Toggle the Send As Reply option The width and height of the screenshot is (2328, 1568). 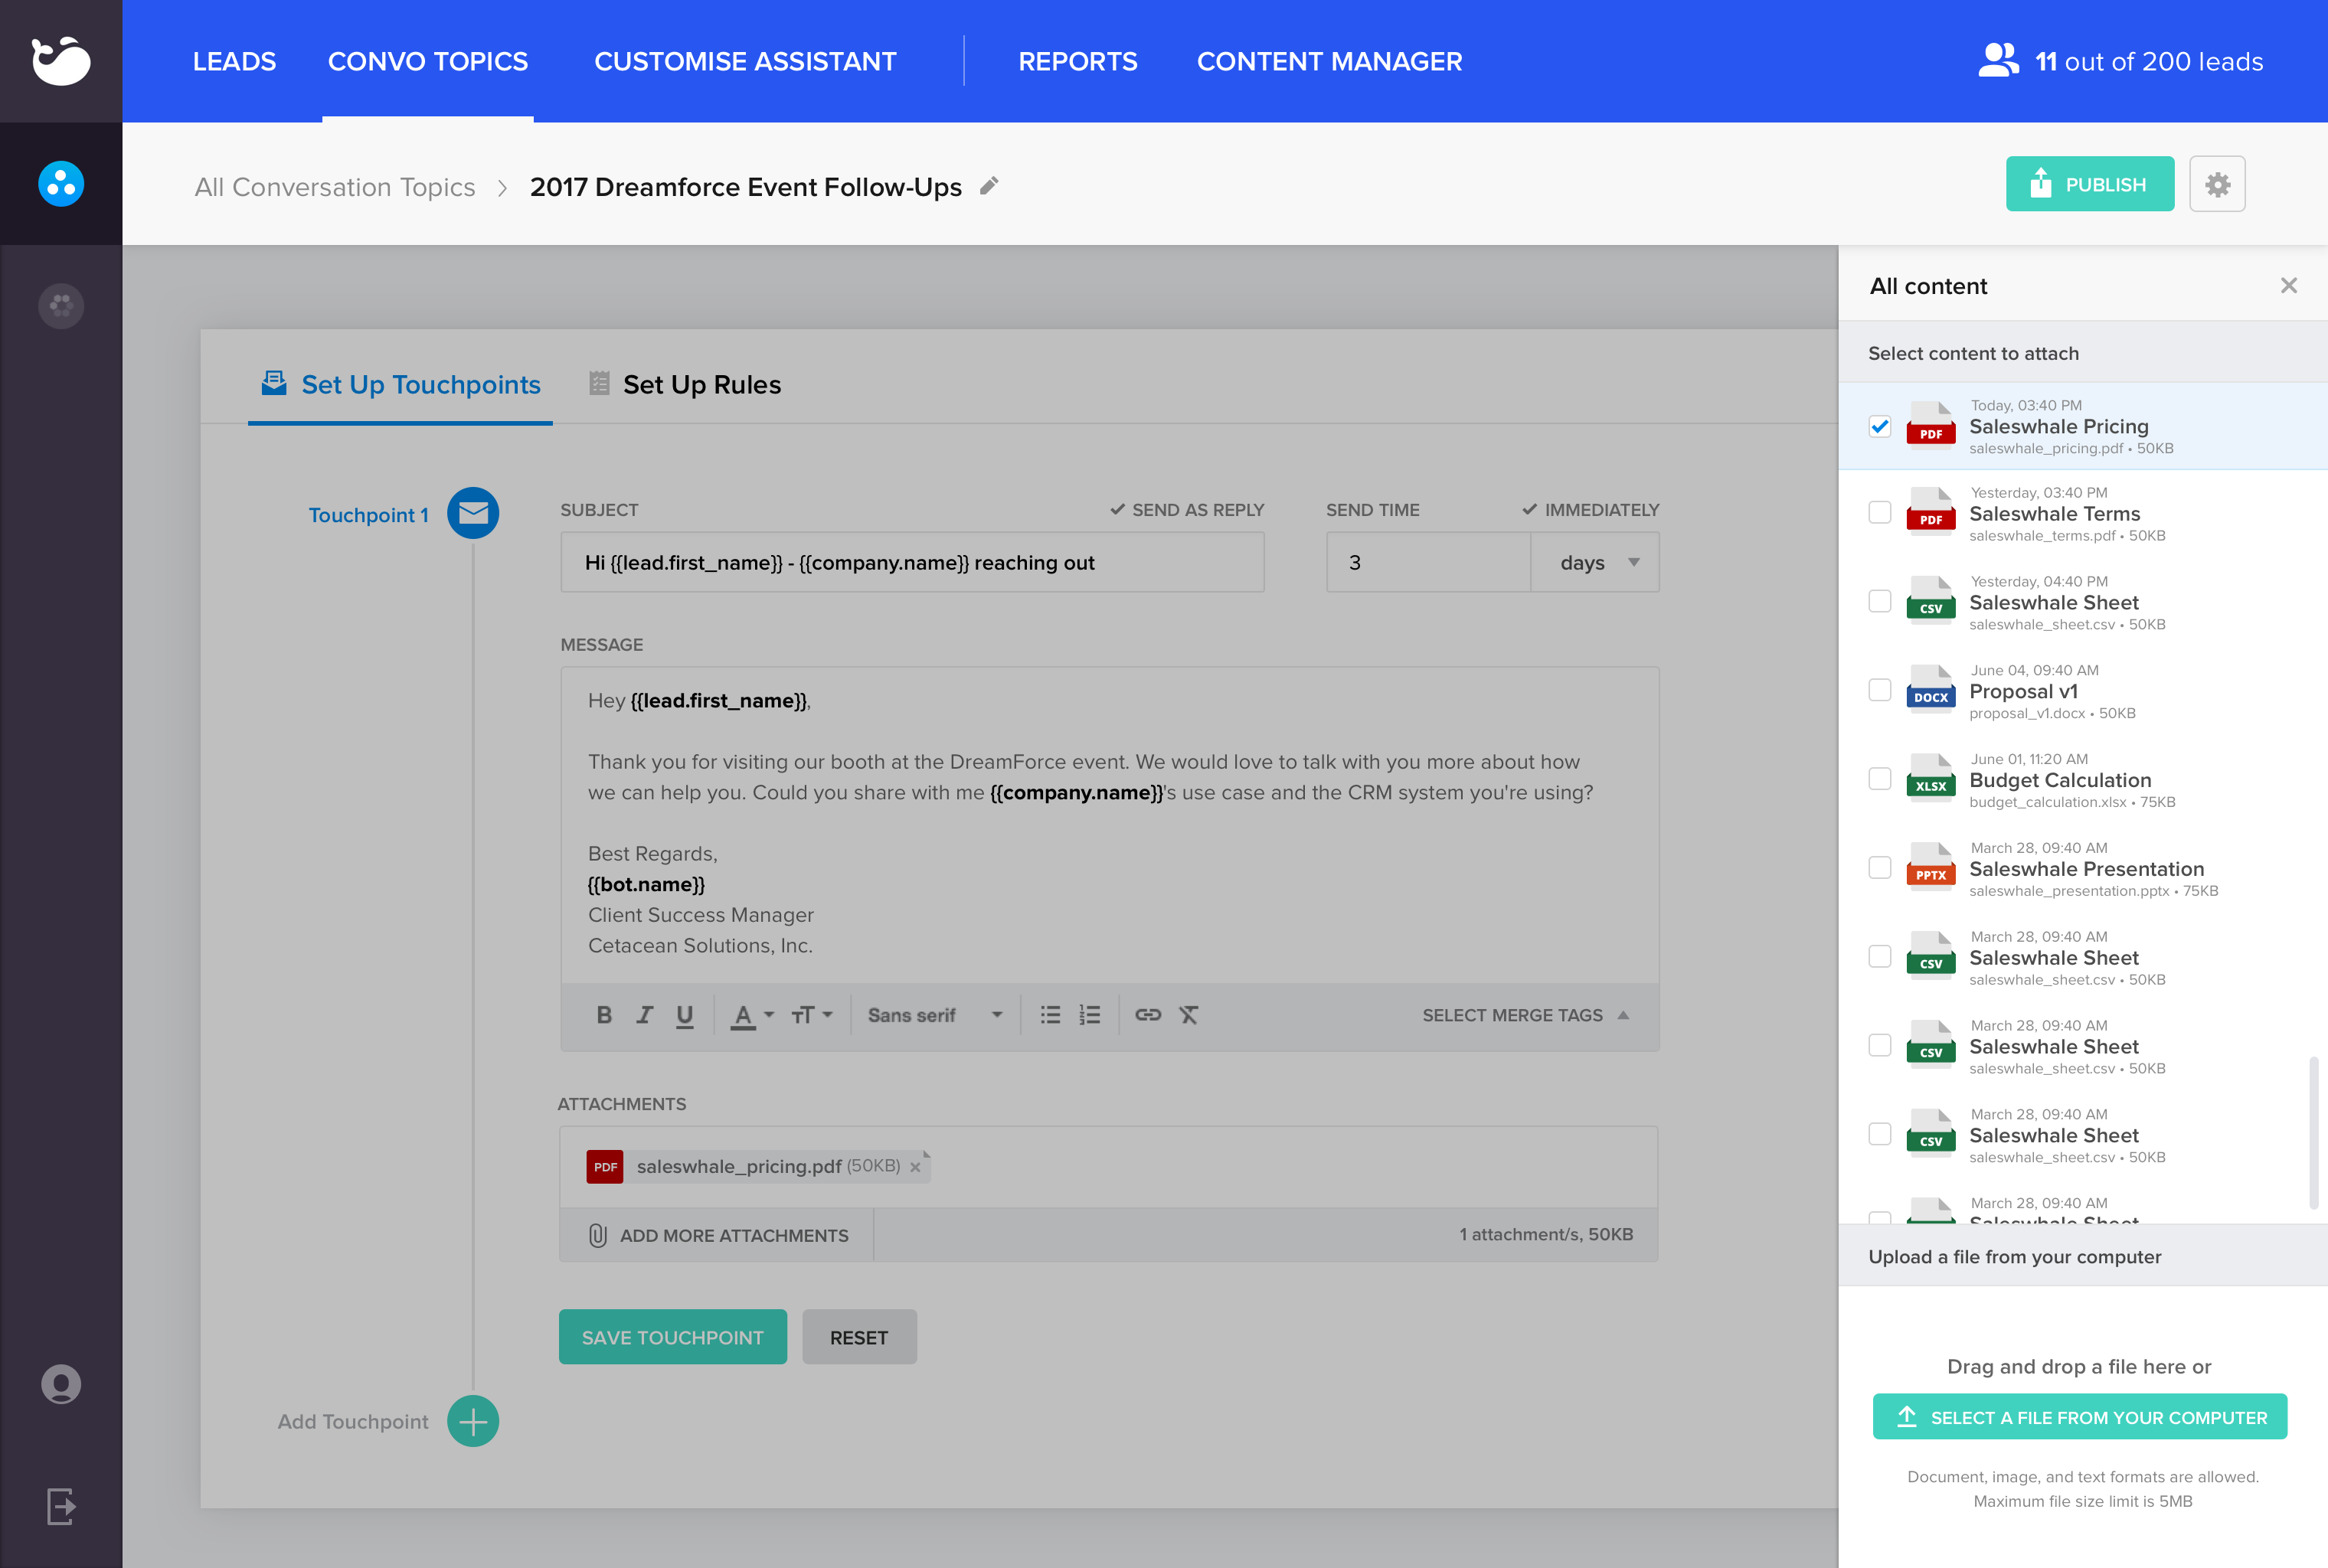point(1187,510)
